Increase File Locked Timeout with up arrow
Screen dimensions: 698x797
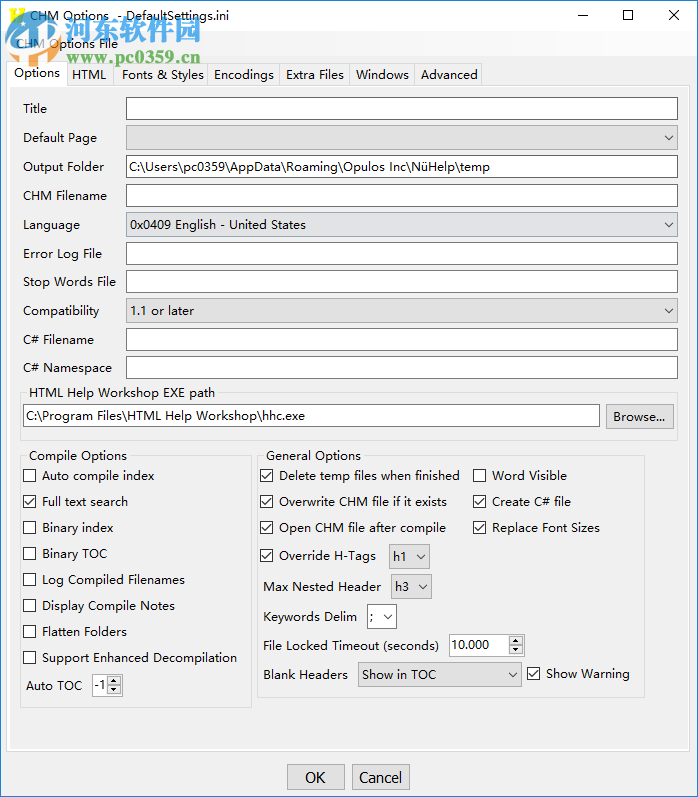[x=516, y=641]
